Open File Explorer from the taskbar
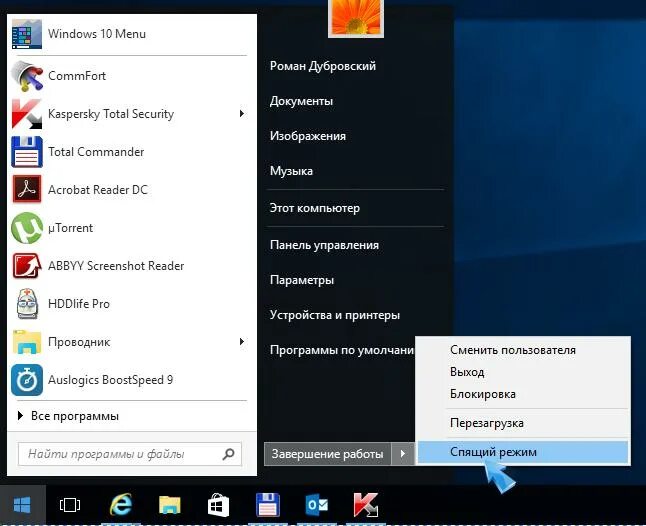The image size is (646, 526). coord(170,505)
